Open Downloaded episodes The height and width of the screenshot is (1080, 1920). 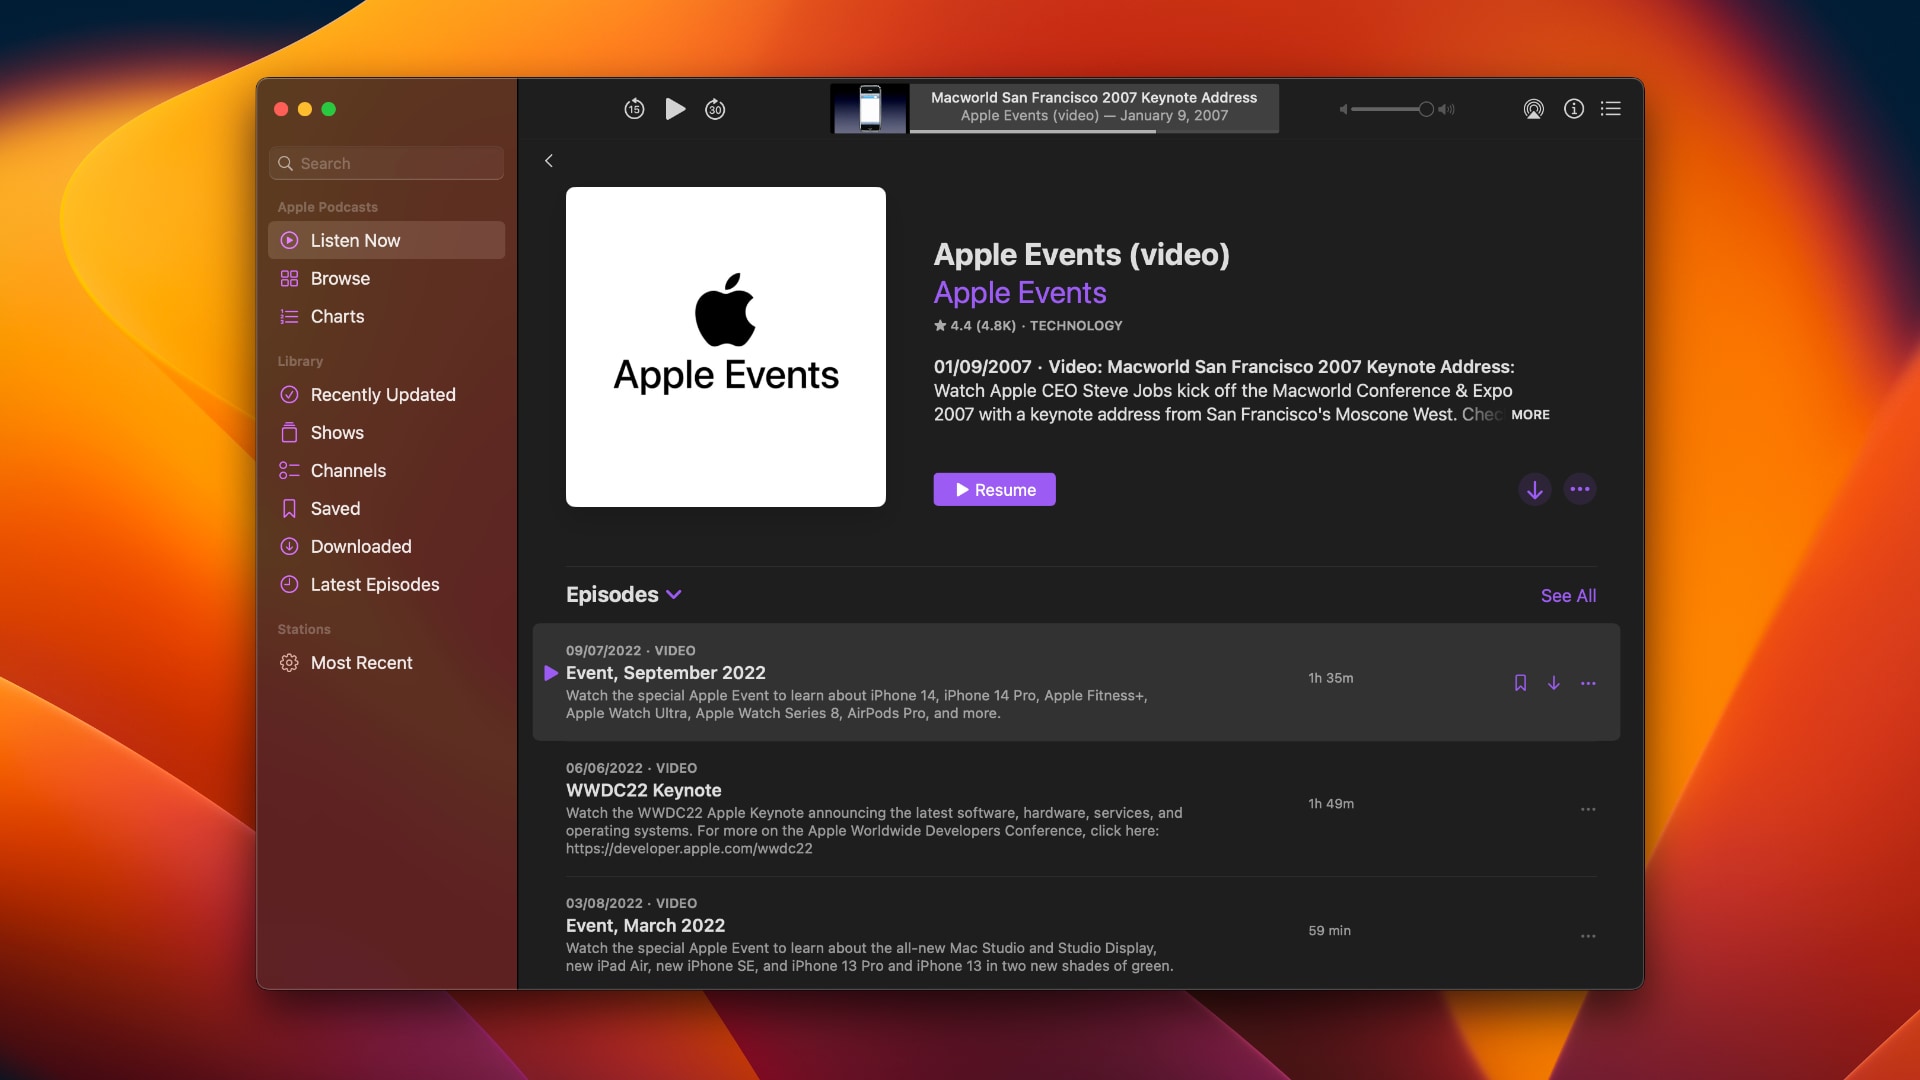(x=386, y=546)
